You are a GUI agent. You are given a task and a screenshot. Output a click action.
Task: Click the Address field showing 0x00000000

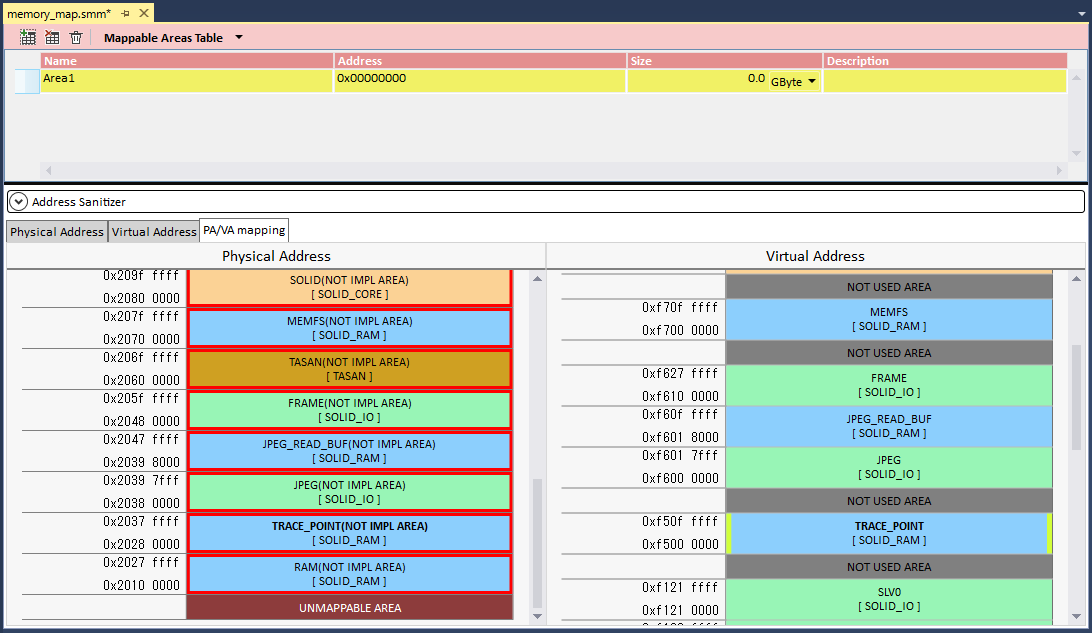pyautogui.click(x=479, y=79)
